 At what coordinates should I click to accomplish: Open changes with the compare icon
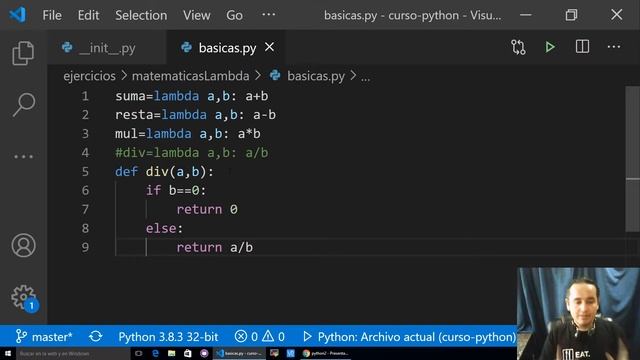pyautogui.click(x=518, y=47)
